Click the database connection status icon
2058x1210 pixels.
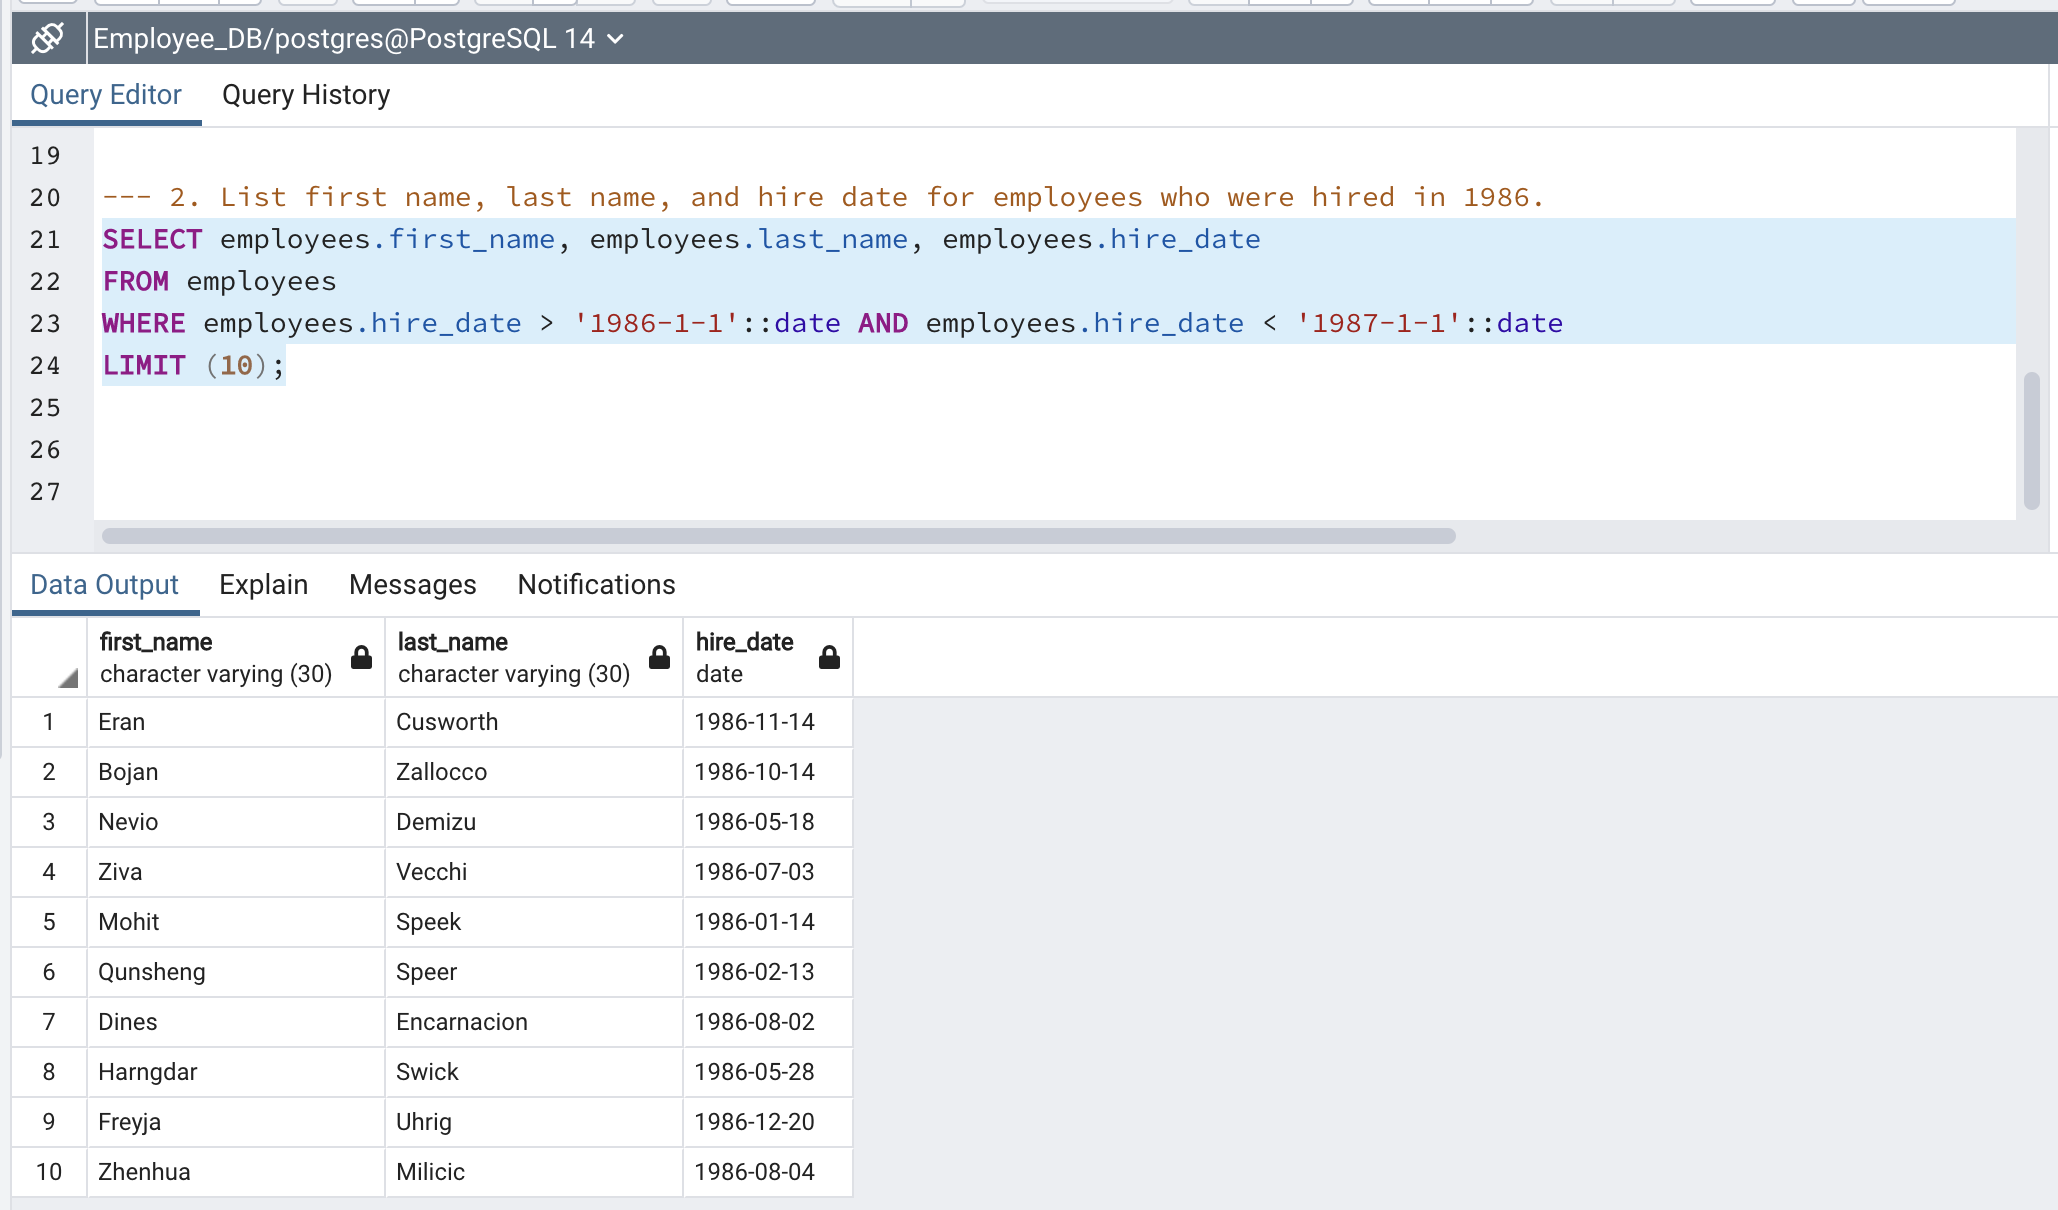pyautogui.click(x=45, y=38)
